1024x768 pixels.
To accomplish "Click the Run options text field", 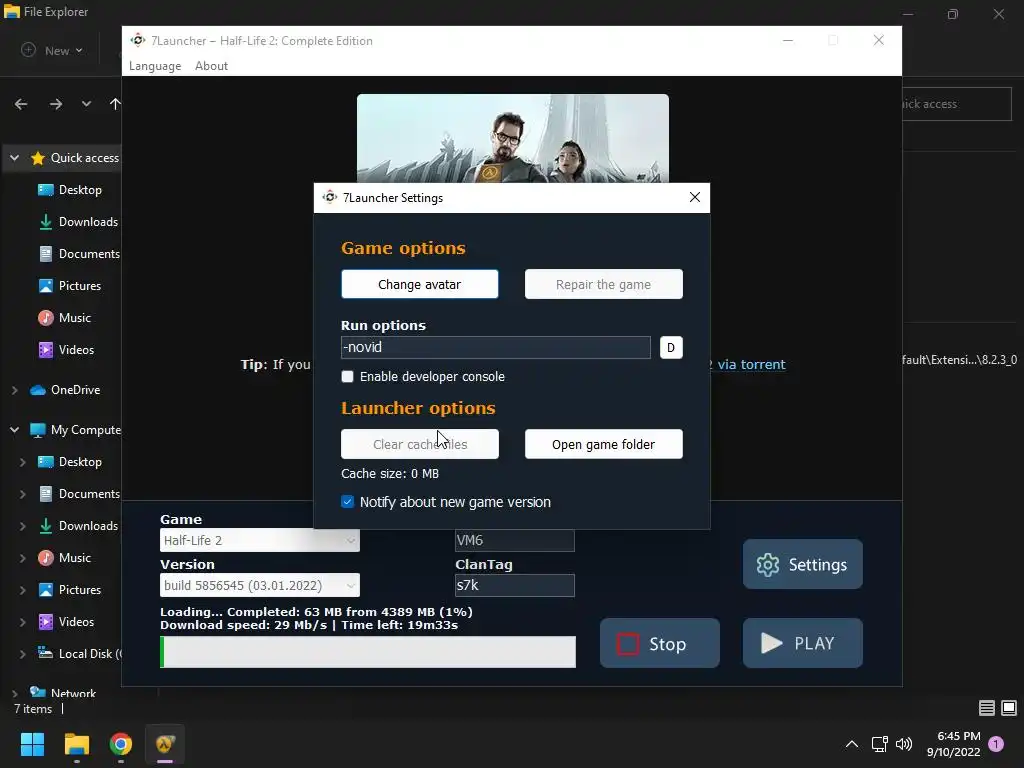I will (x=496, y=347).
